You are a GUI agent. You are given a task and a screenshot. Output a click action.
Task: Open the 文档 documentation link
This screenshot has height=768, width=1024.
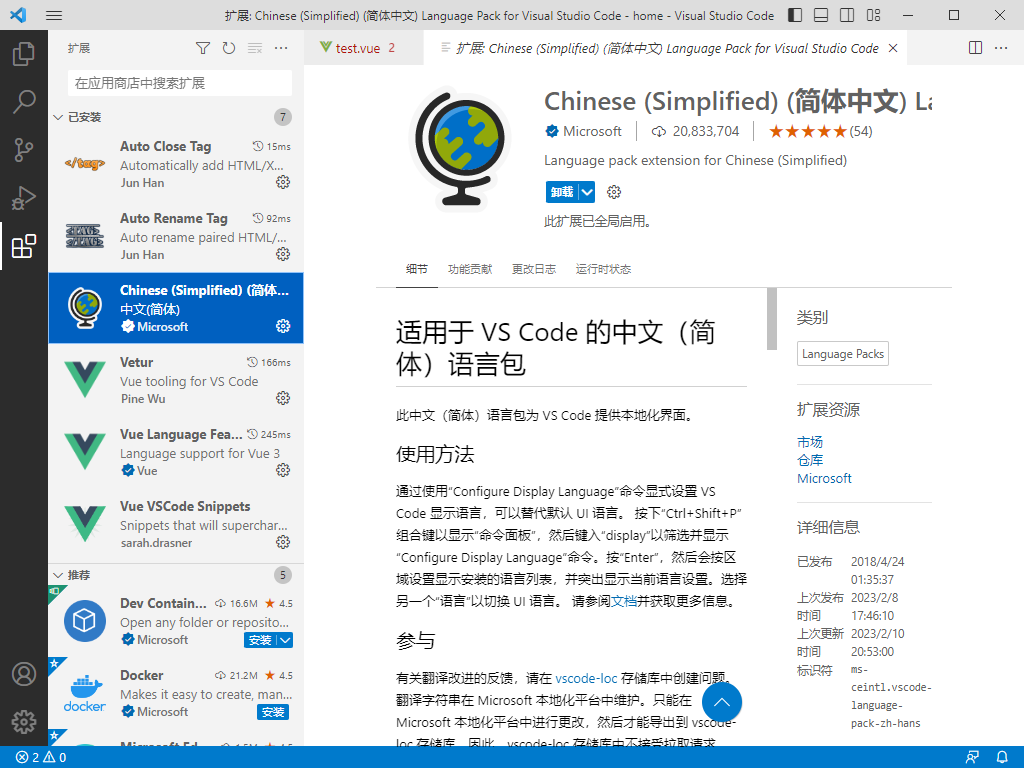(624, 601)
